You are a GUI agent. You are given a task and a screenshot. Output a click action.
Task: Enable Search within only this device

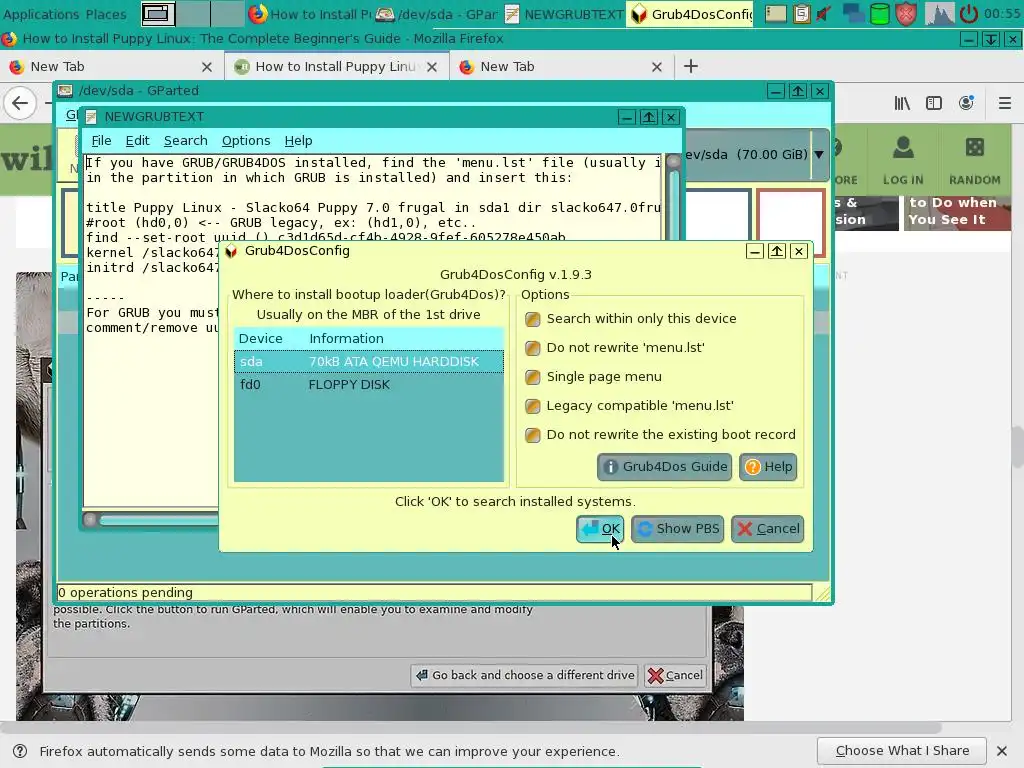[532, 319]
